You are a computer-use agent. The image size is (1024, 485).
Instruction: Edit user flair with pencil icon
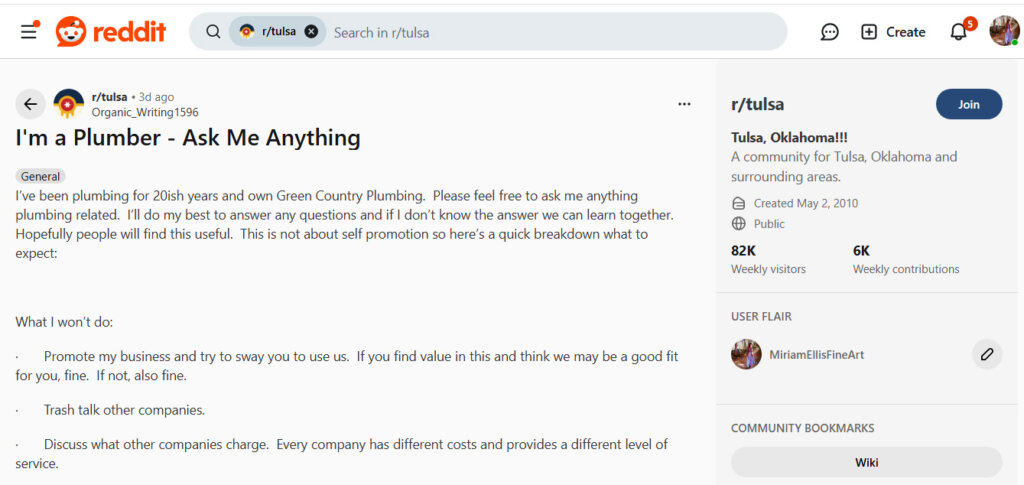986,354
